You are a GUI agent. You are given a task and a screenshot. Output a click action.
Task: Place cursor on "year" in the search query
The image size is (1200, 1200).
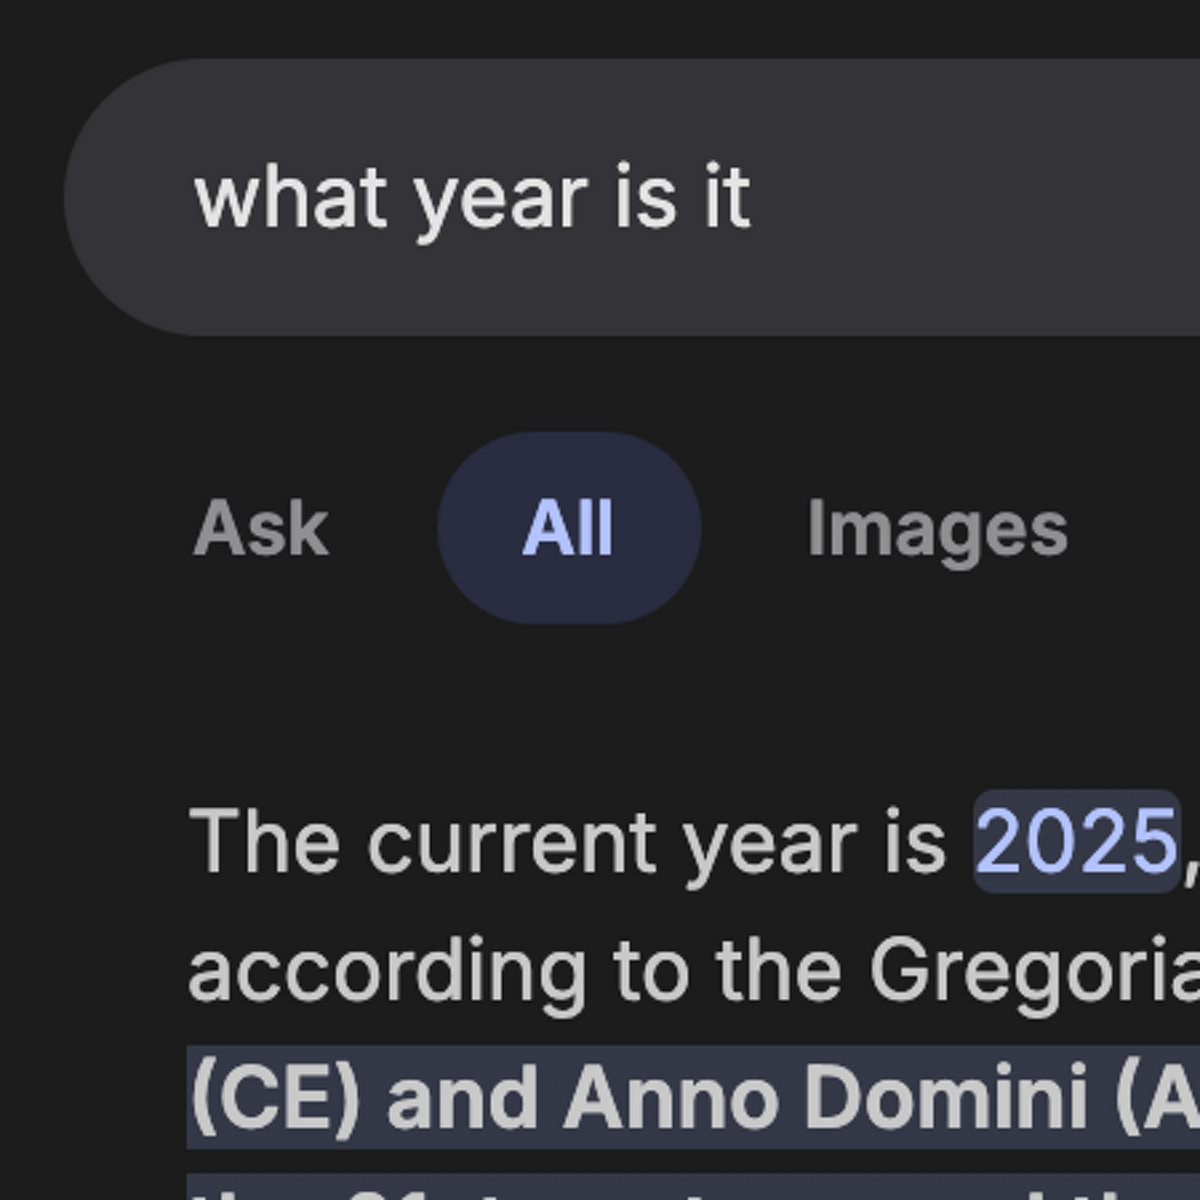(499, 197)
